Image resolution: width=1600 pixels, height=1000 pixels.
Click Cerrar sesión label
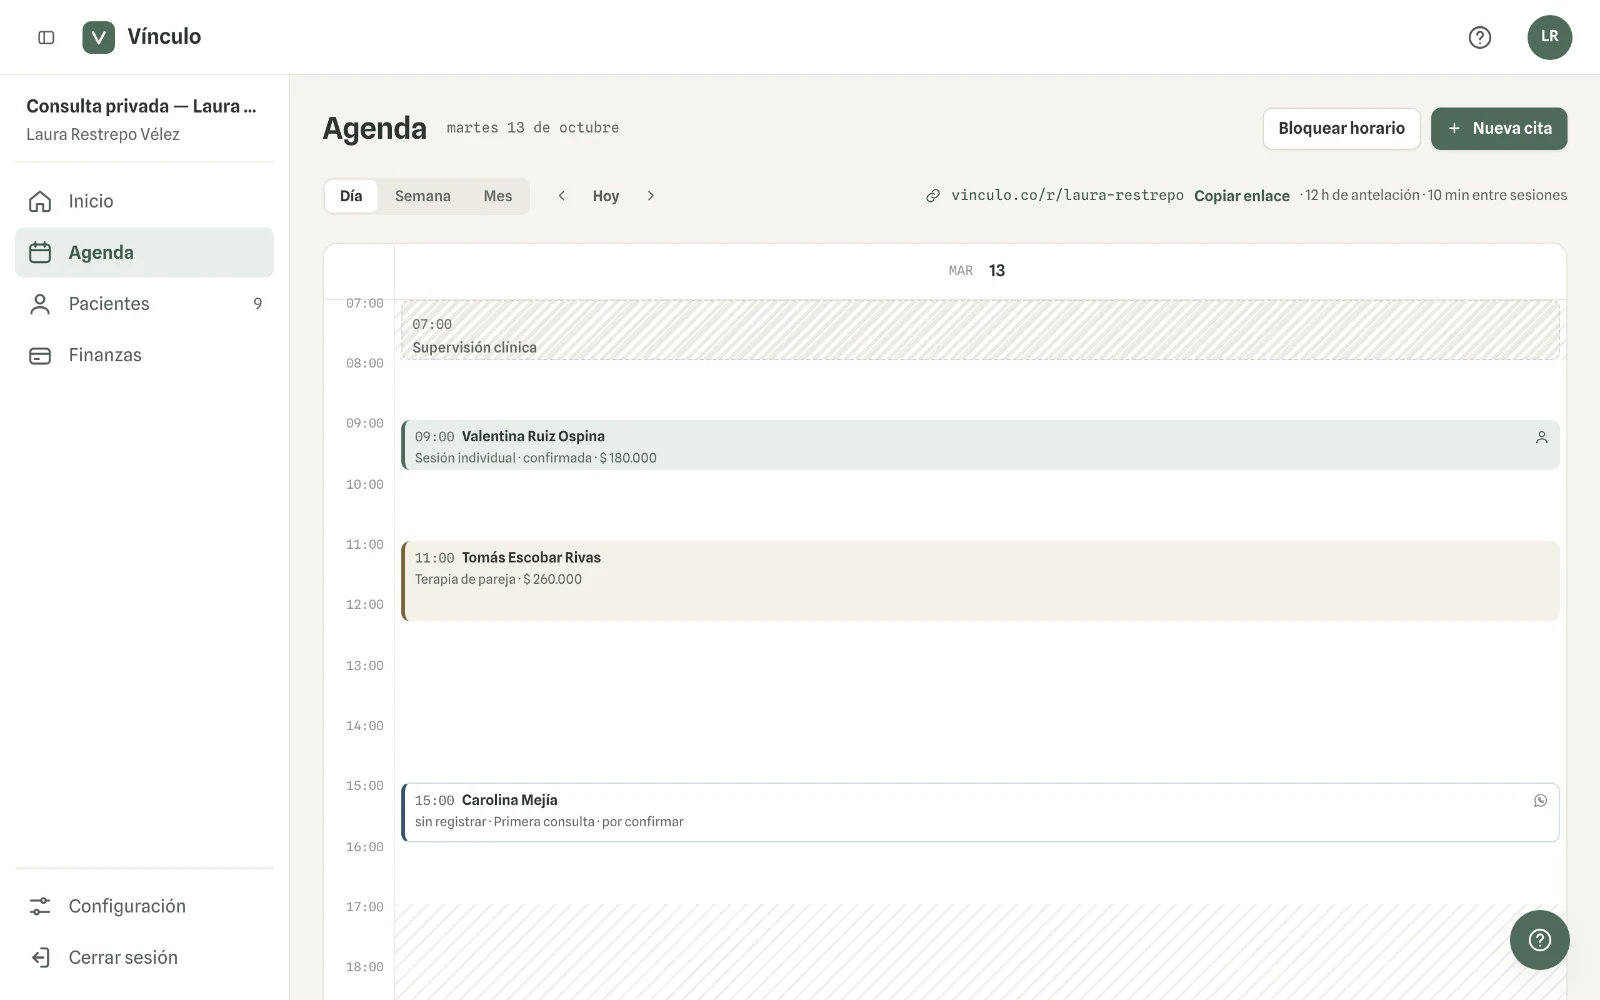point(123,958)
